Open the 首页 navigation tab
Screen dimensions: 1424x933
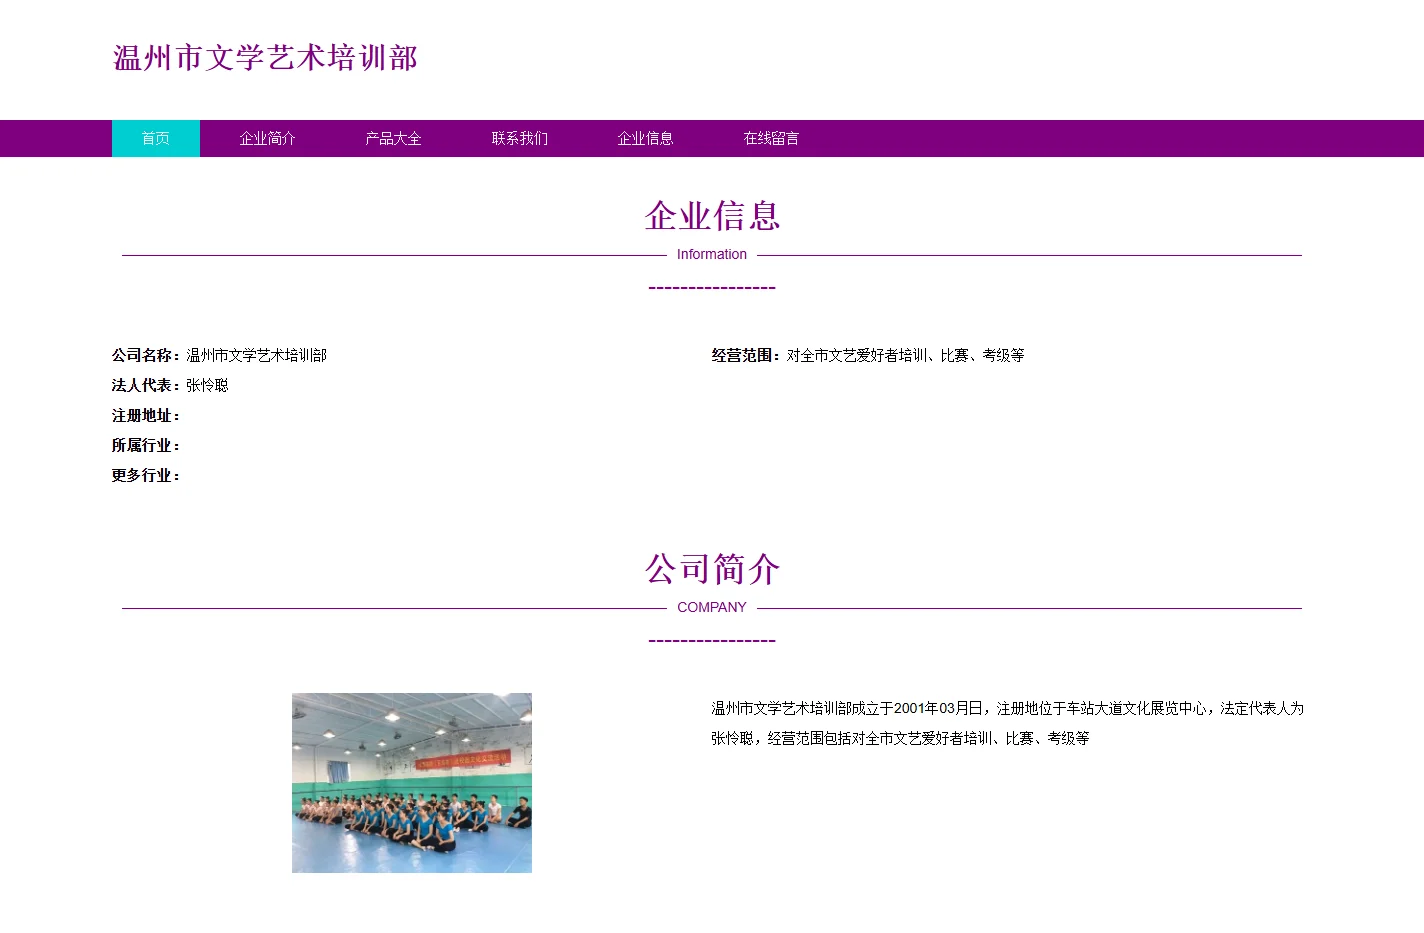coord(156,138)
